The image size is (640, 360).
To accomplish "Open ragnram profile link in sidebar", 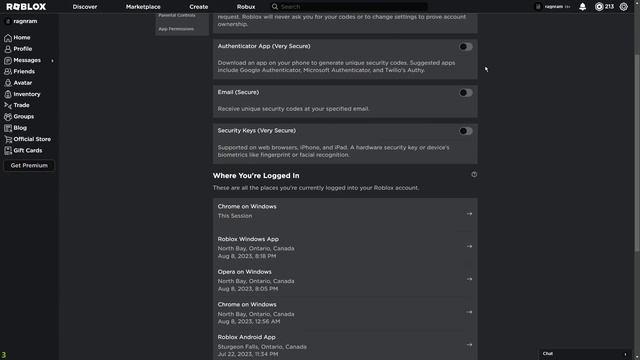I will coord(25,21).
